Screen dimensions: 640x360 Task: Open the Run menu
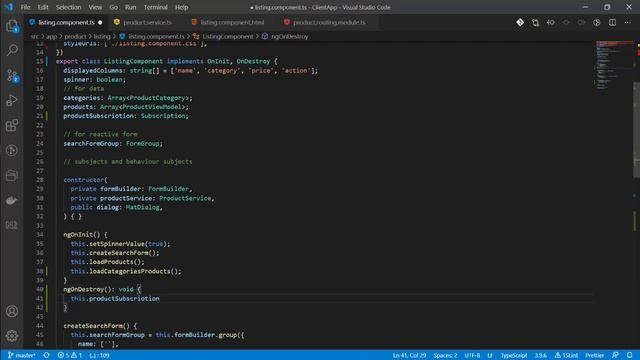point(131,7)
